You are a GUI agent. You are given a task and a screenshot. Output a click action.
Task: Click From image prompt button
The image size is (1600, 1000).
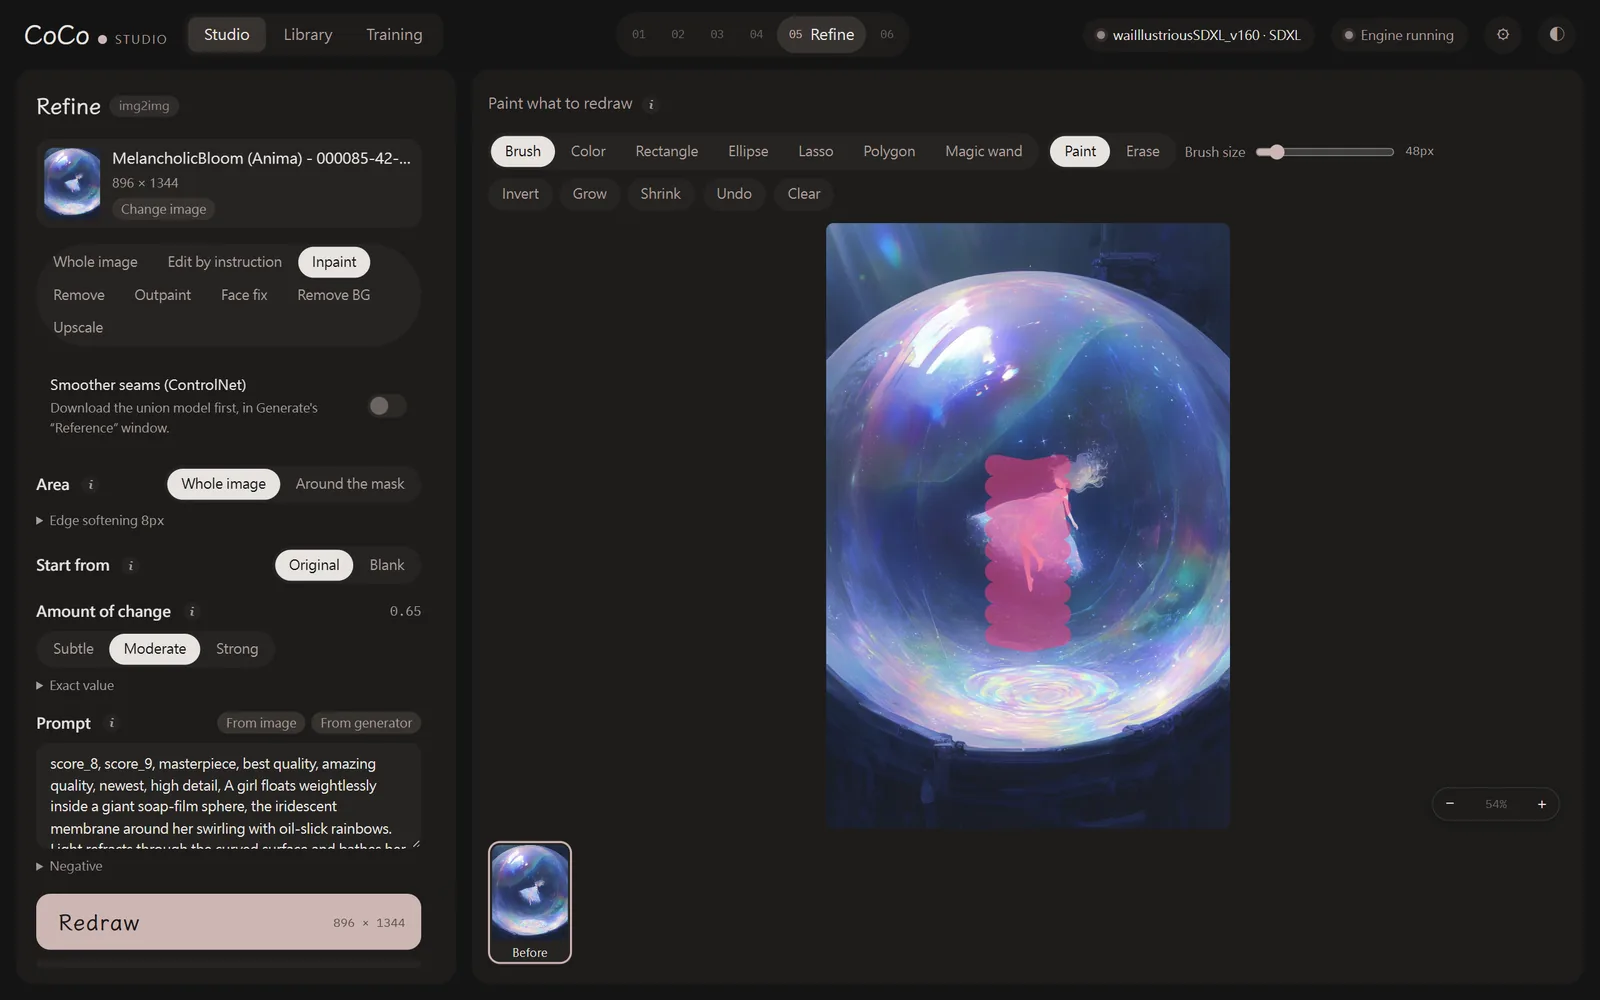(261, 723)
